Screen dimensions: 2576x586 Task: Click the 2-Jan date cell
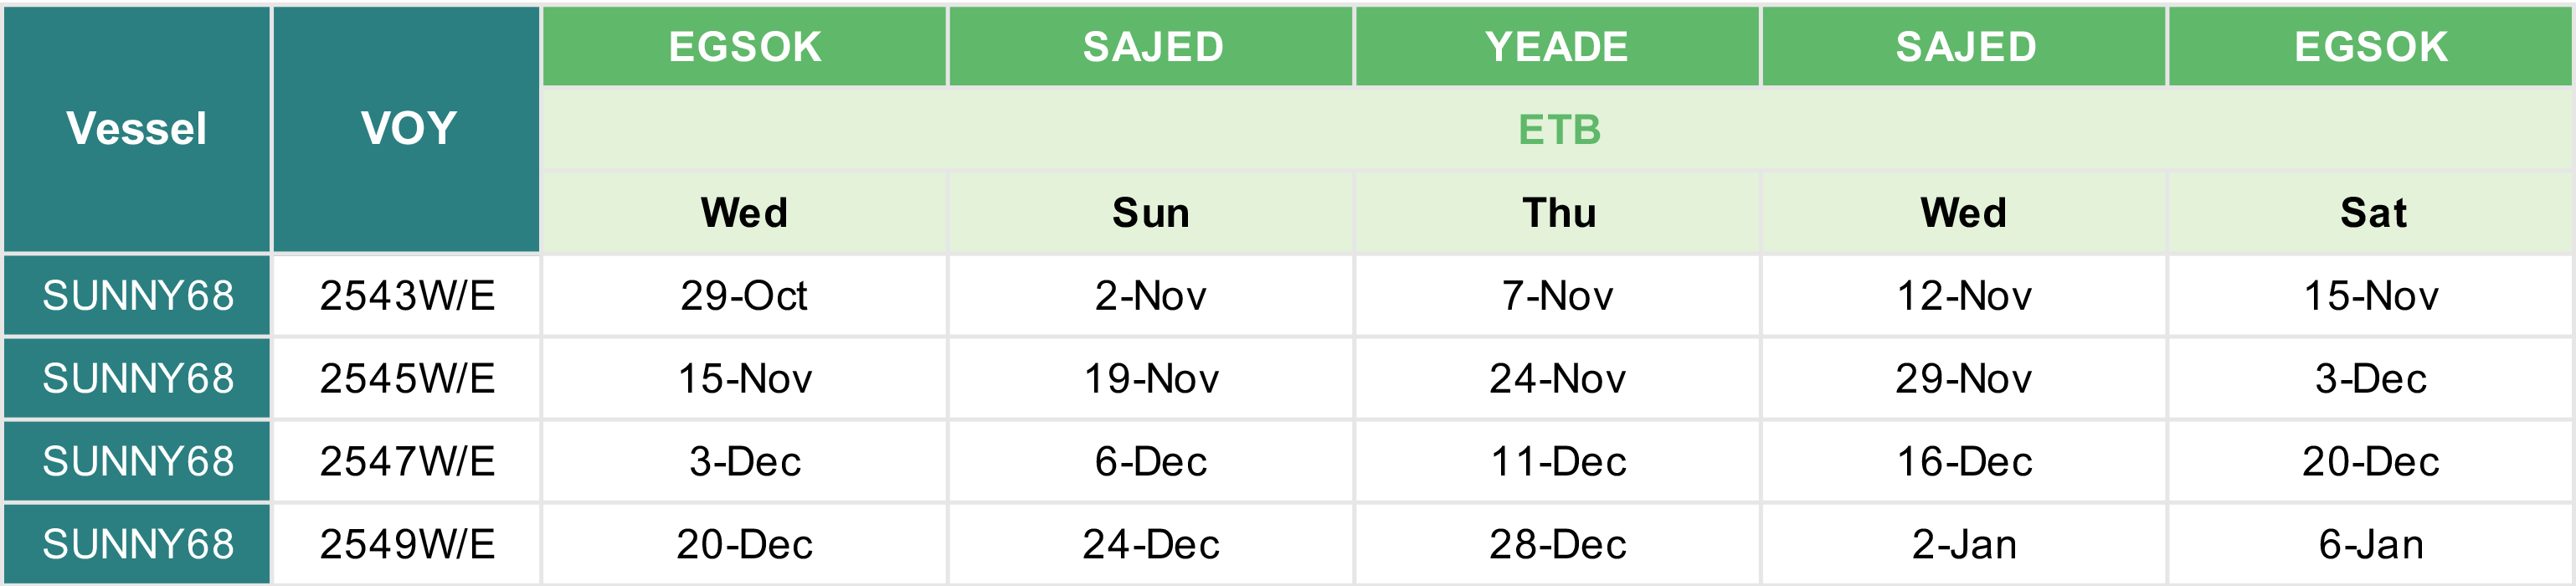click(1964, 545)
